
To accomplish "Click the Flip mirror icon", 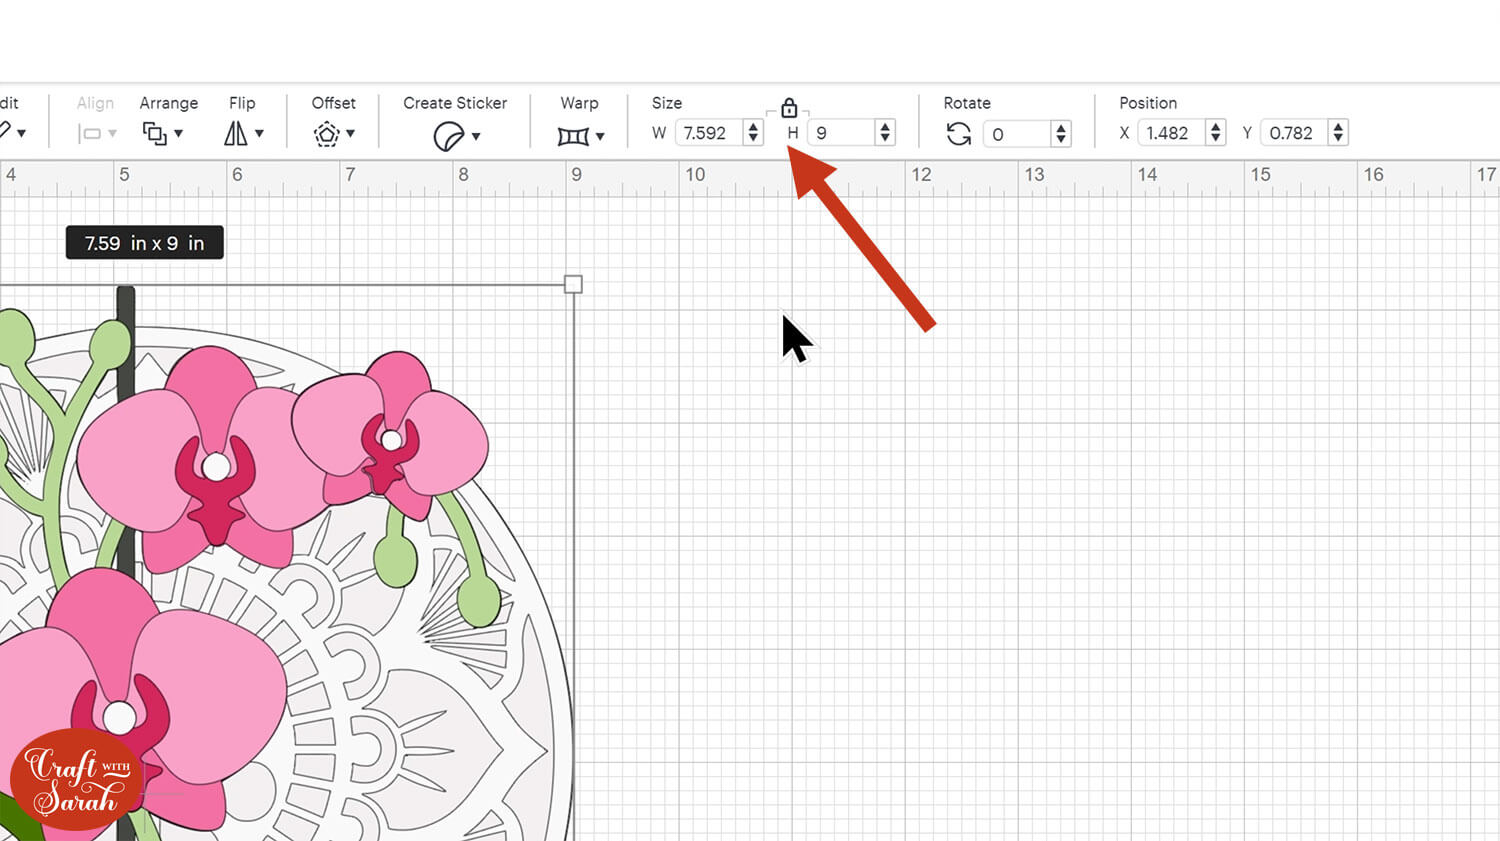I will tap(236, 133).
